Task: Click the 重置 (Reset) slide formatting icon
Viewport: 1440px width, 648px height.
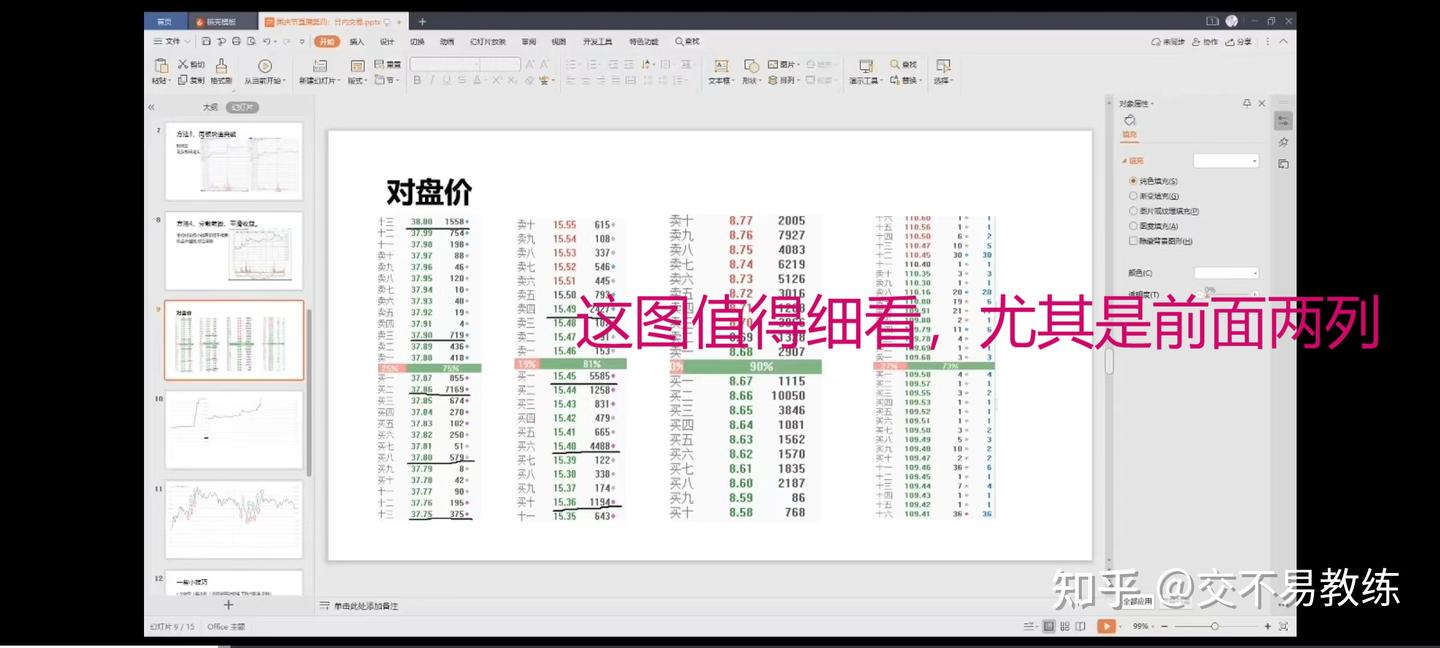Action: click(x=383, y=63)
